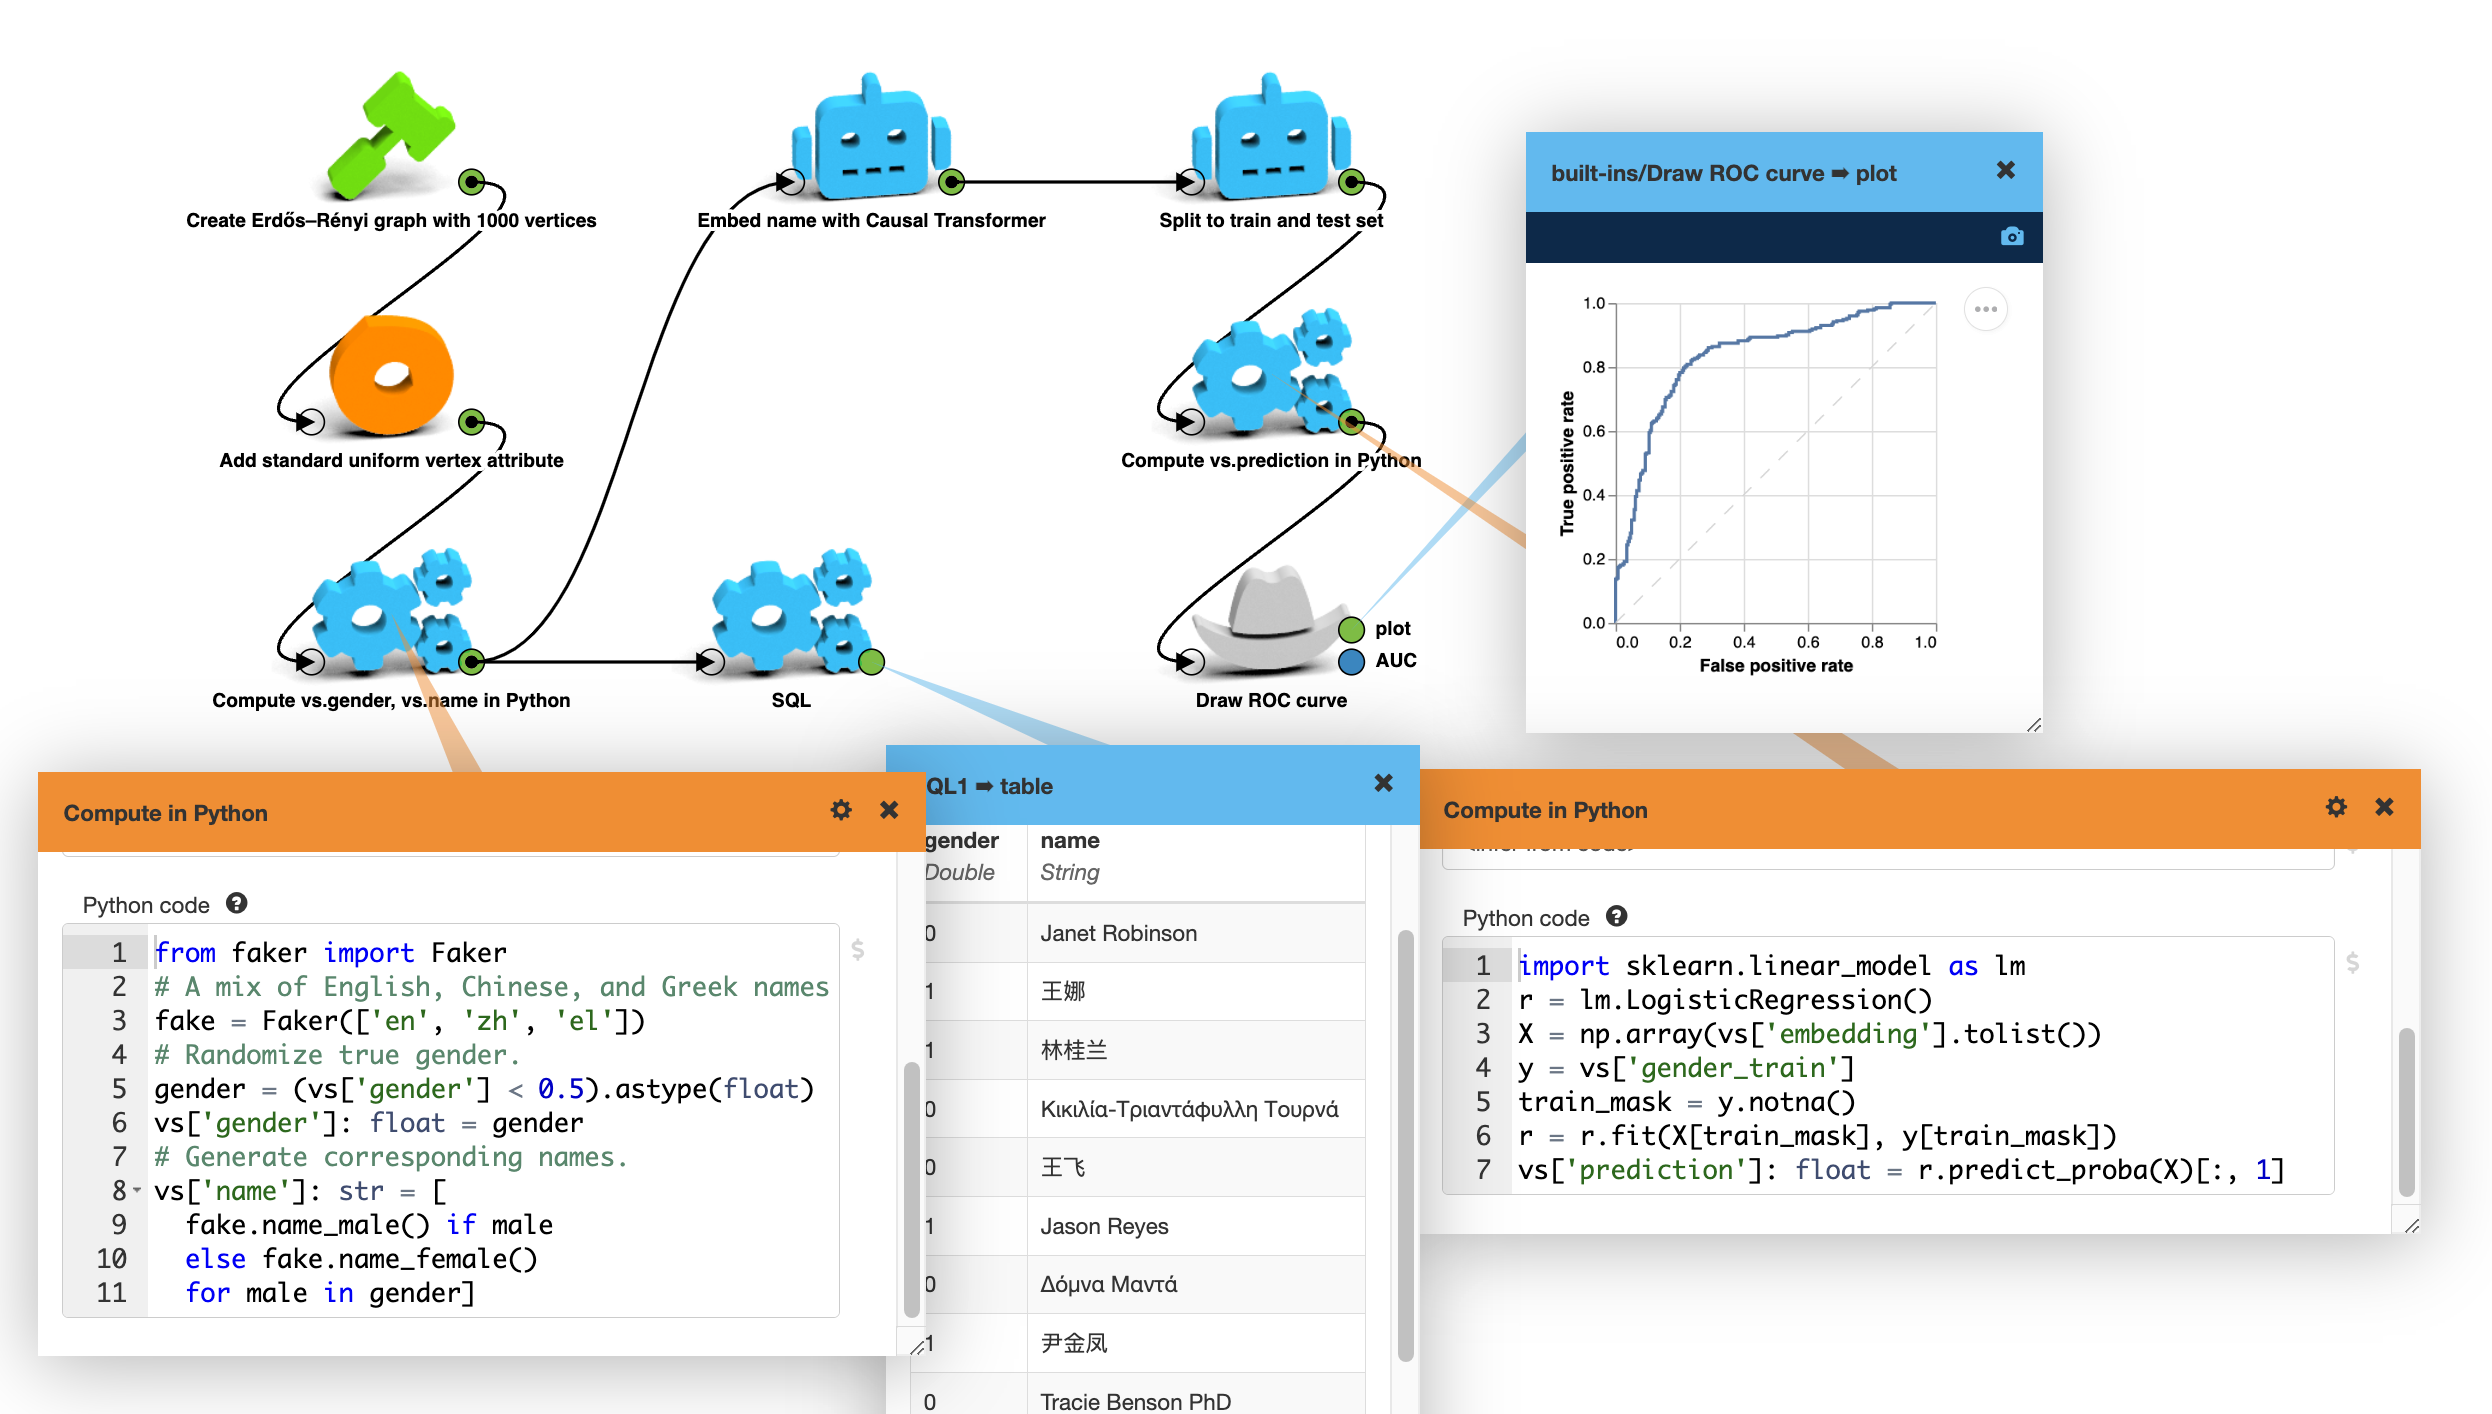This screenshot has width=2492, height=1414.
Task: Click the scrollbar in left Compute in Python popup
Action: click(911, 1189)
